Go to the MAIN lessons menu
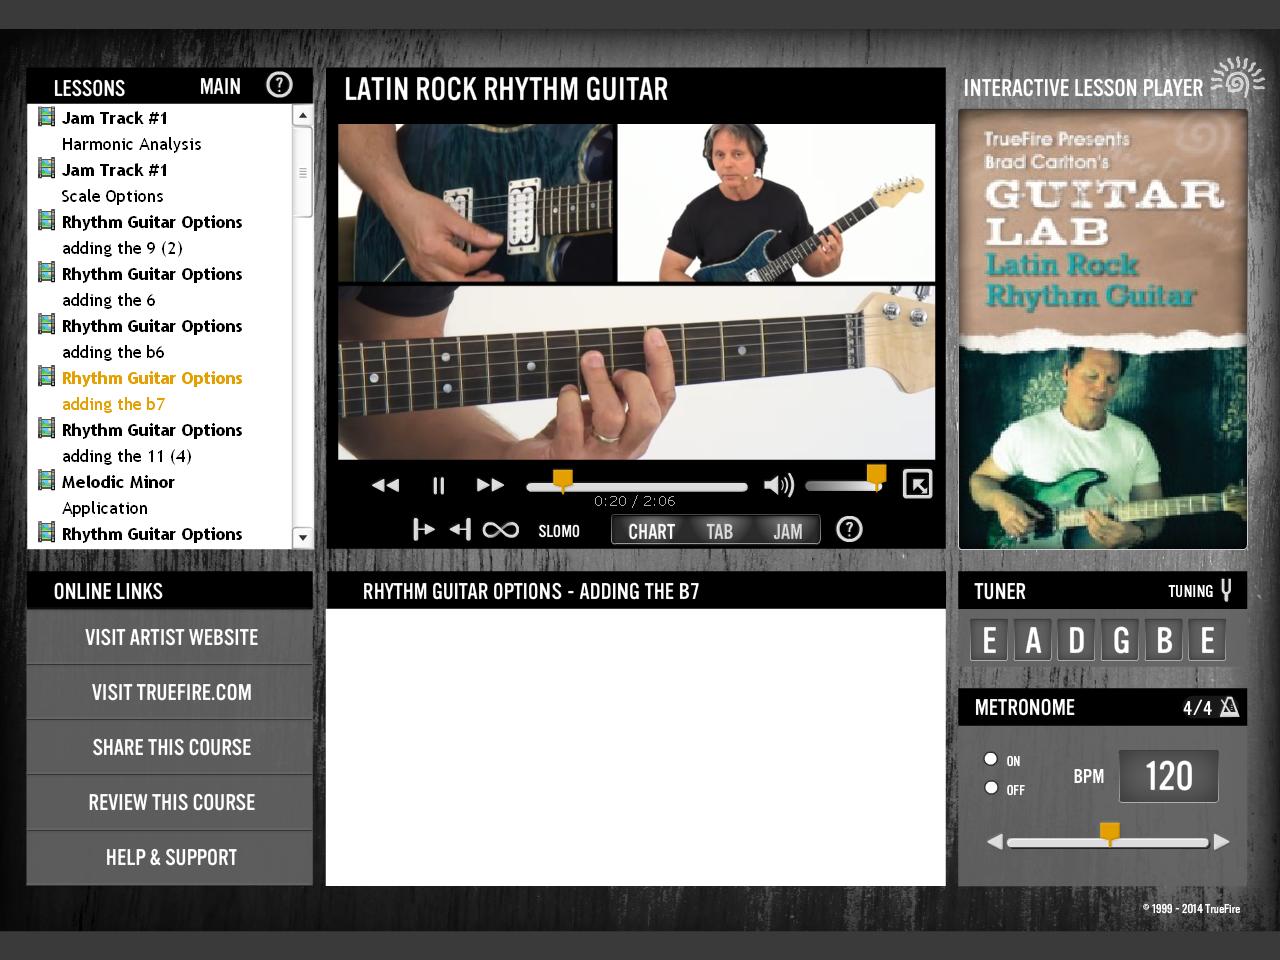This screenshot has width=1280, height=960. coord(220,87)
